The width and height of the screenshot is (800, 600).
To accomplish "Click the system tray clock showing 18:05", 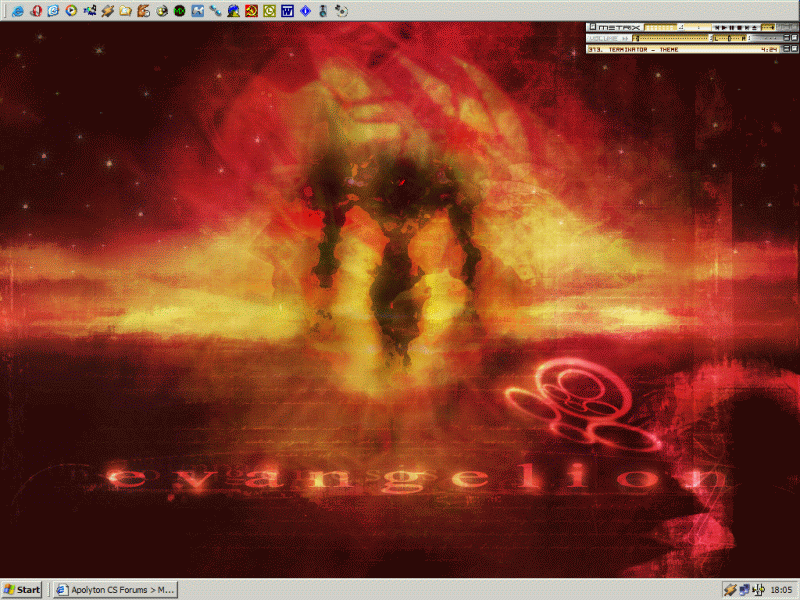I will pos(781,589).
